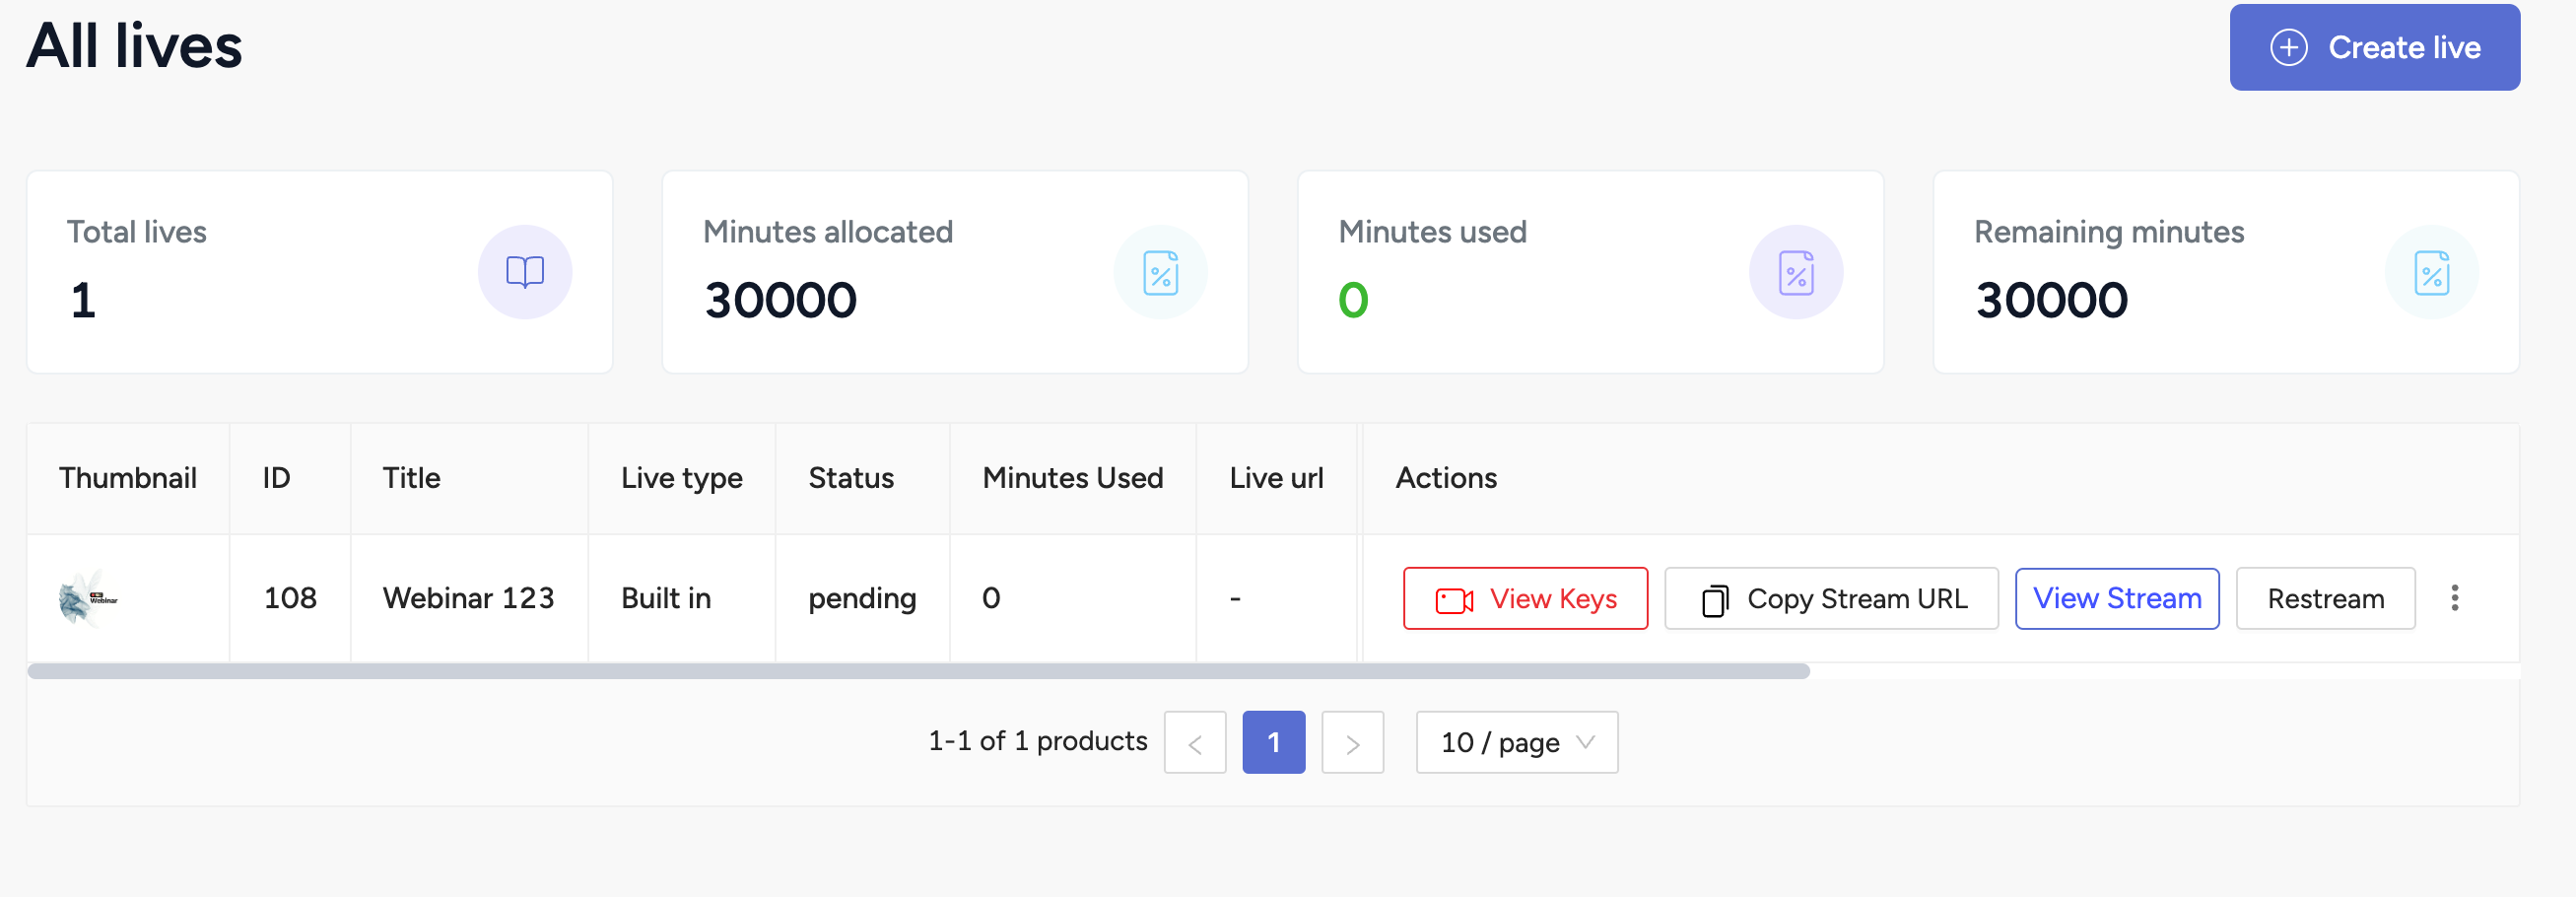Click the All lives heading
This screenshot has height=897, width=2576.
point(134,46)
